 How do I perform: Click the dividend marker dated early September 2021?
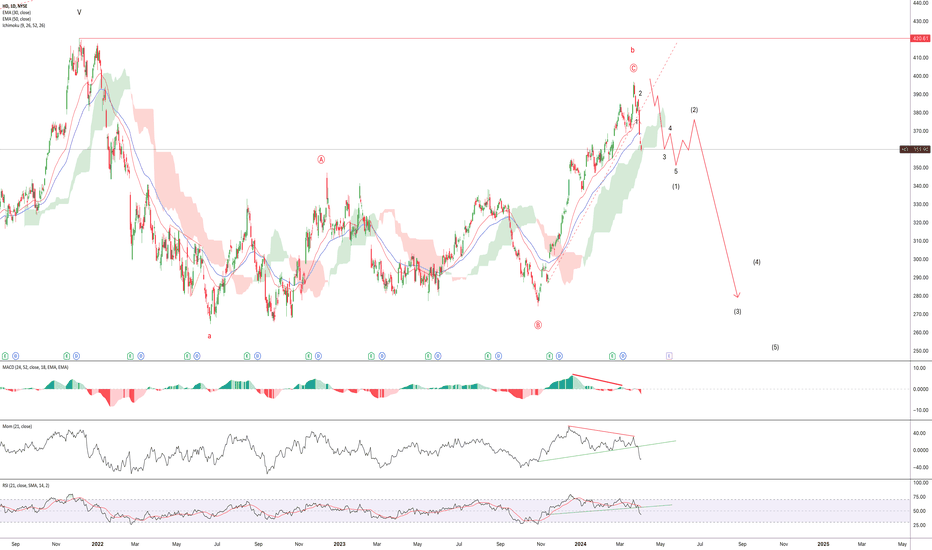tap(15, 356)
